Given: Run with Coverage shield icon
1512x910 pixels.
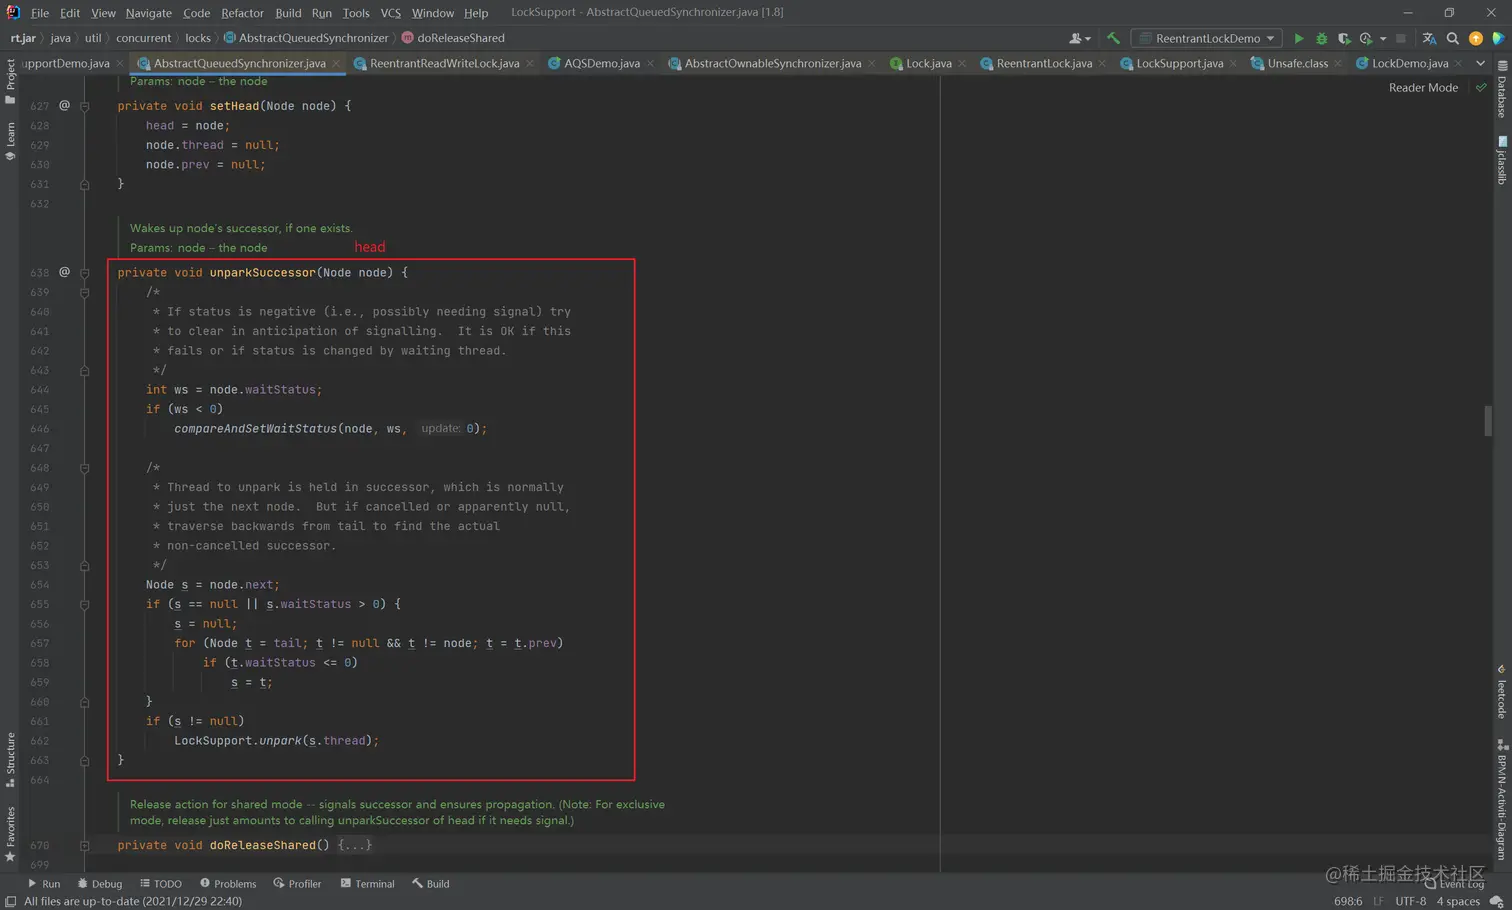Looking at the screenshot, I should pos(1344,38).
